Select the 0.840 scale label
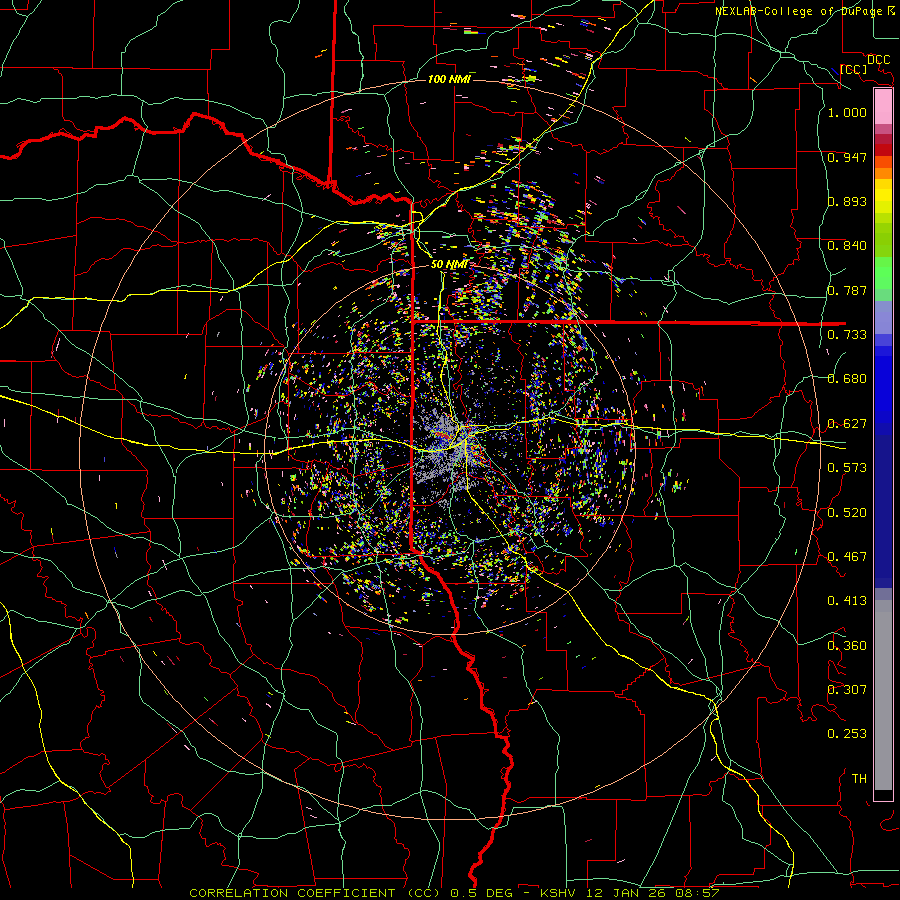 [x=847, y=246]
